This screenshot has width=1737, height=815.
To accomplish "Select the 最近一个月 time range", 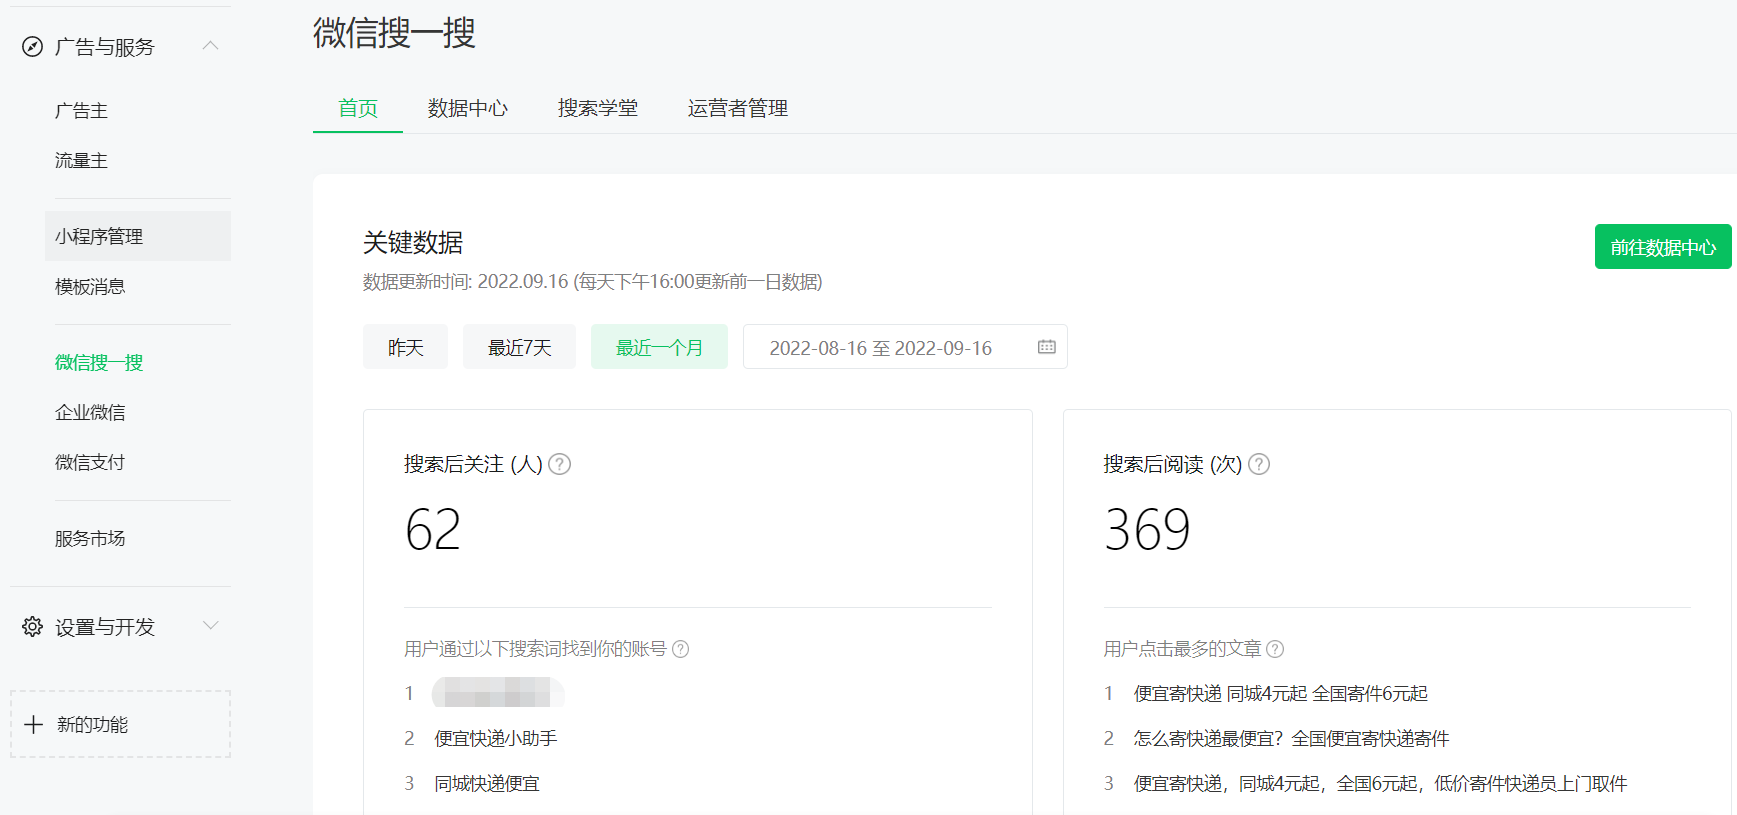I will pos(659,347).
